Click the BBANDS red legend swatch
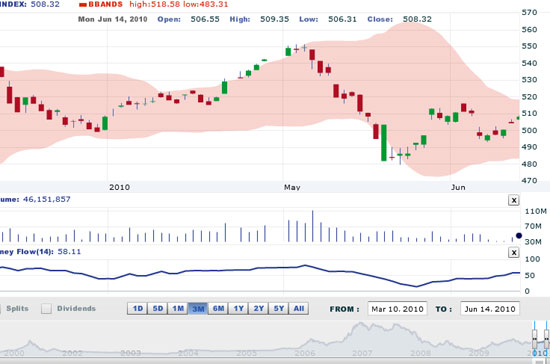The image size is (550, 364). (83, 5)
